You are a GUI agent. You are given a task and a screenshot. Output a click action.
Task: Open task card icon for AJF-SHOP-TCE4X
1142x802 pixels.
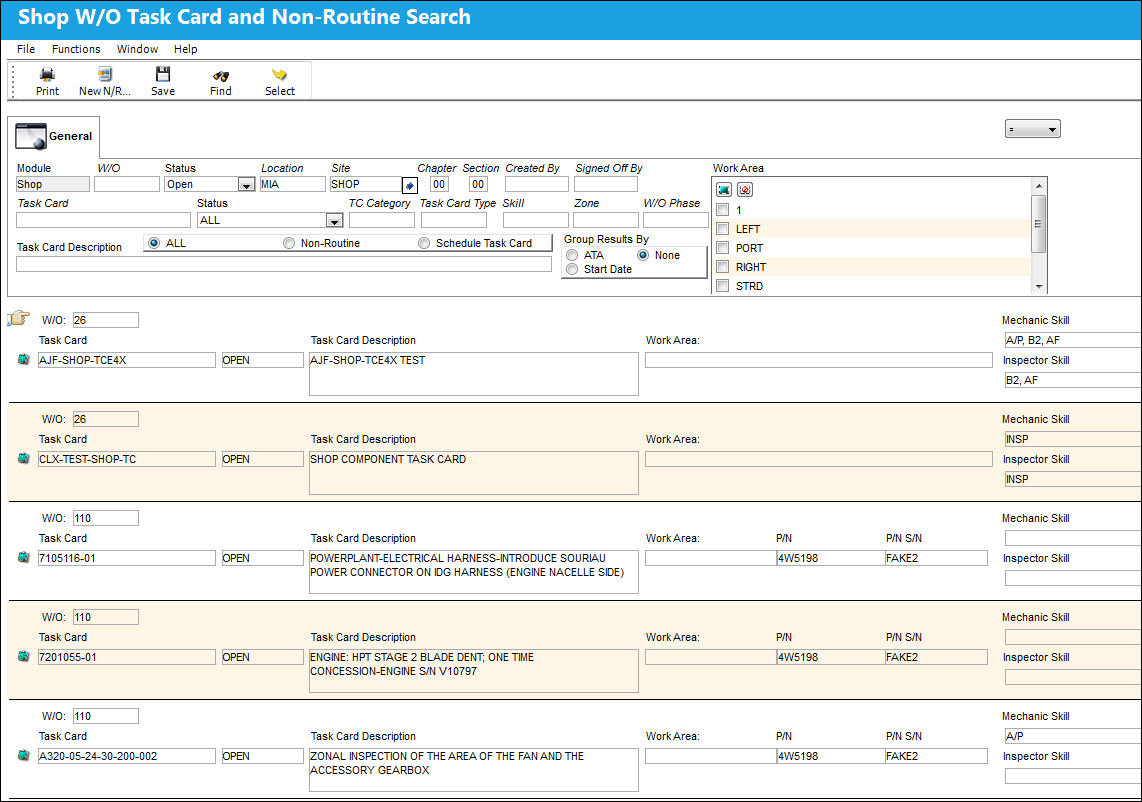coord(23,359)
